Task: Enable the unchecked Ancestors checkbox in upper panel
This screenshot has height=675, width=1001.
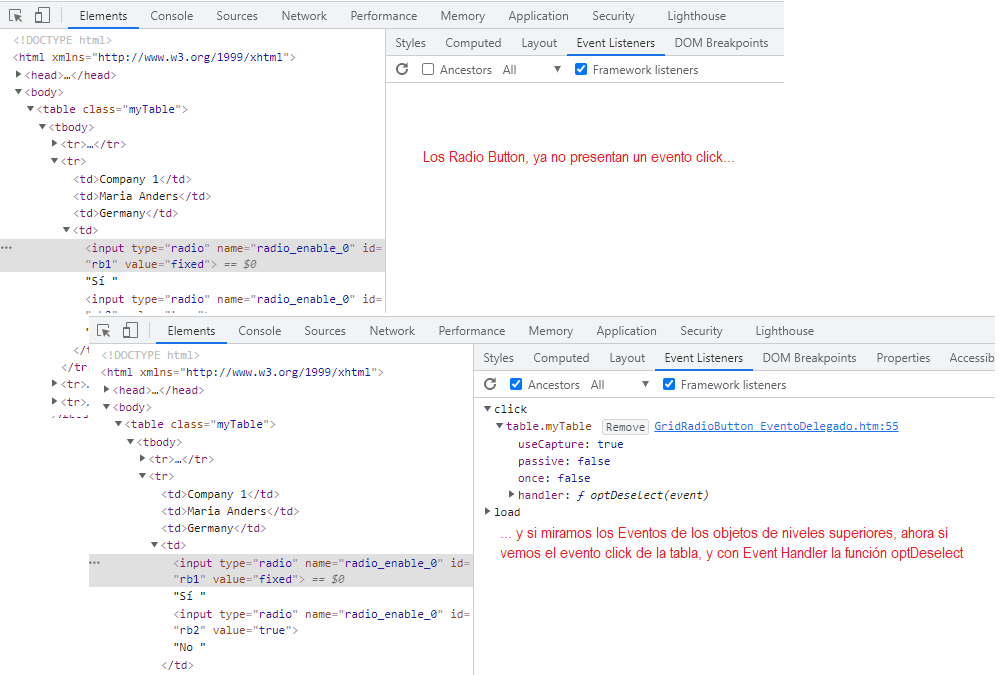Action: (428, 70)
